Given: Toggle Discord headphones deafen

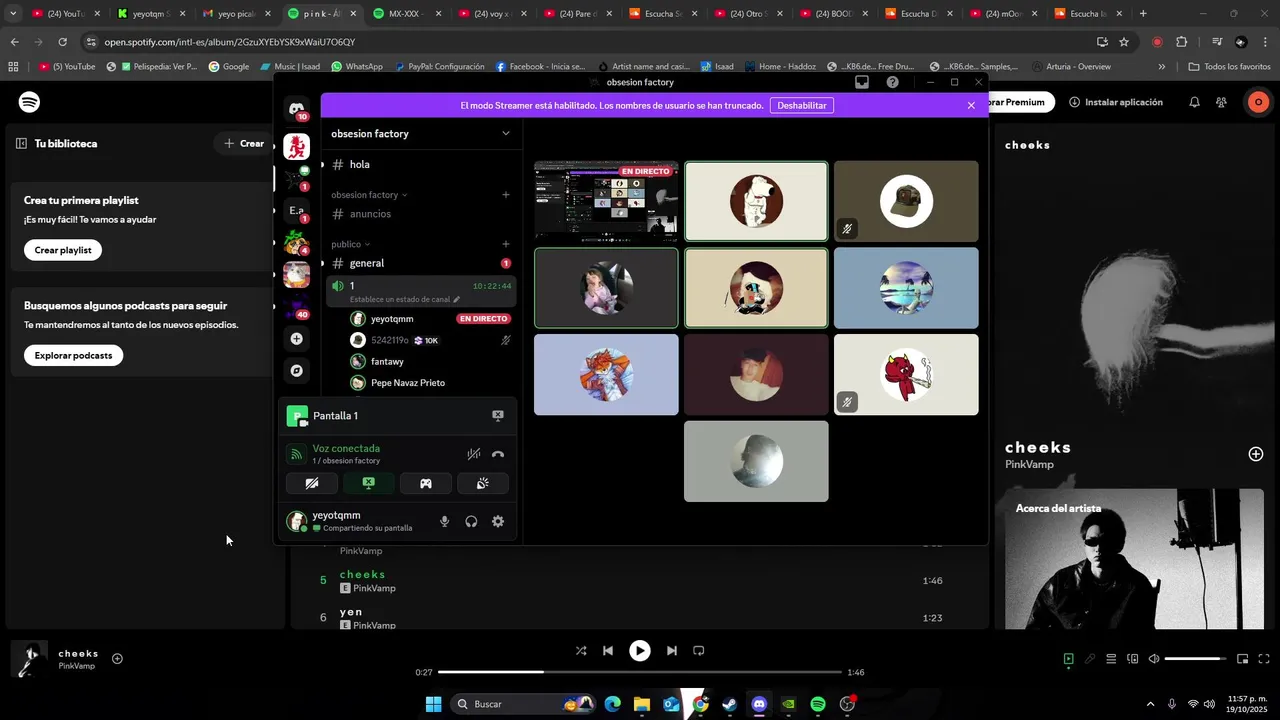Looking at the screenshot, I should tap(471, 521).
